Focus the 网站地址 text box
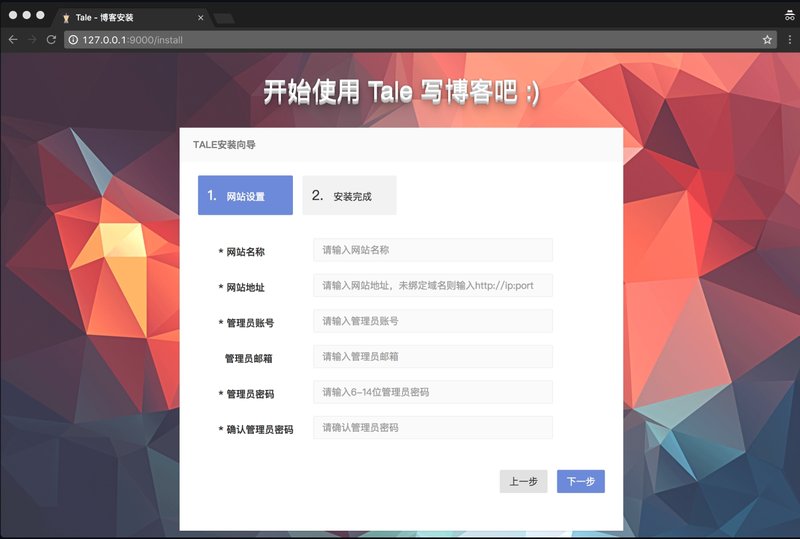Screen dimensions: 800x539 432,286
